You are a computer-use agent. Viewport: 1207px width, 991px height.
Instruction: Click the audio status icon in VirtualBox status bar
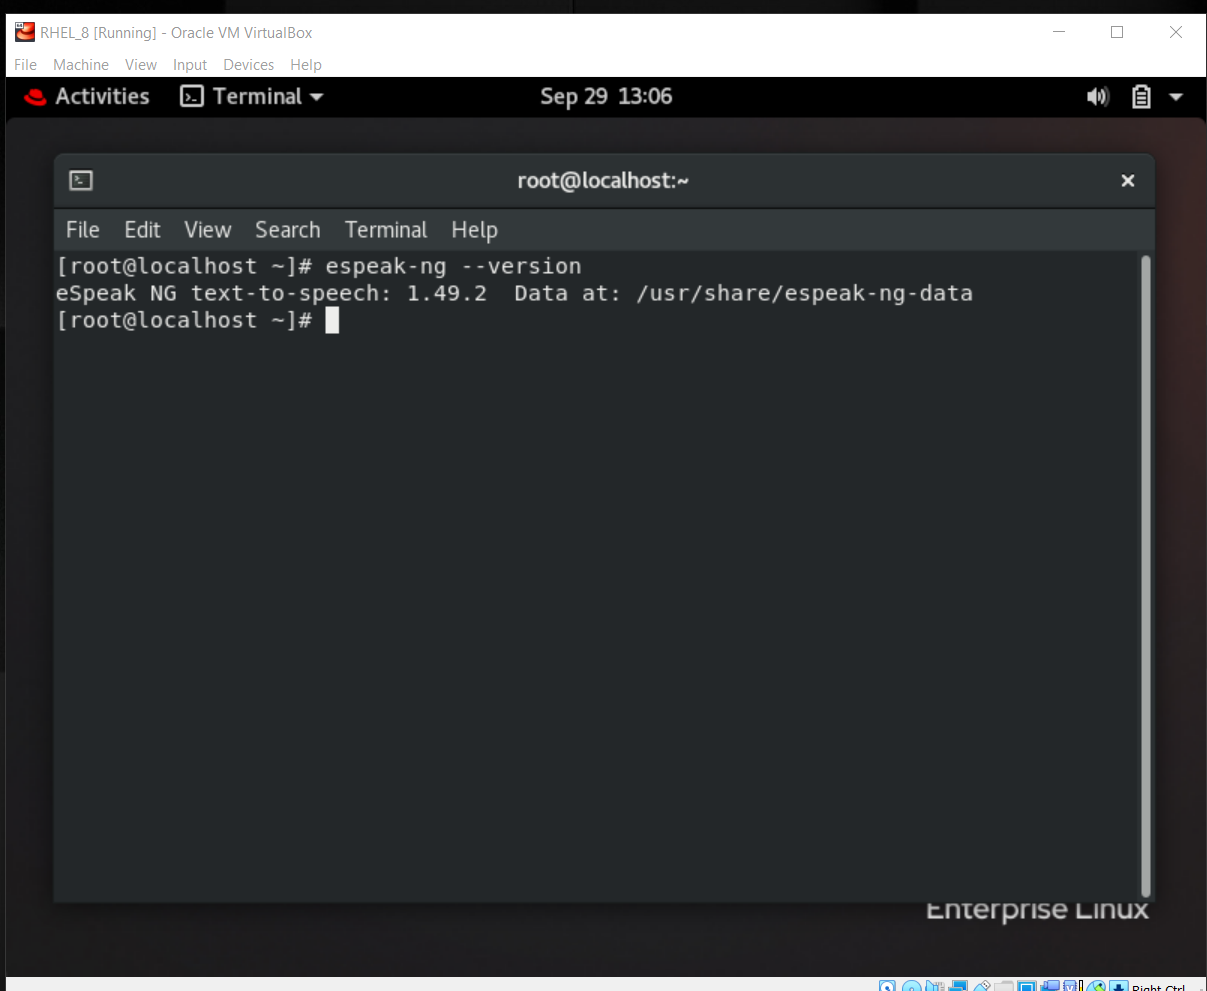[934, 985]
